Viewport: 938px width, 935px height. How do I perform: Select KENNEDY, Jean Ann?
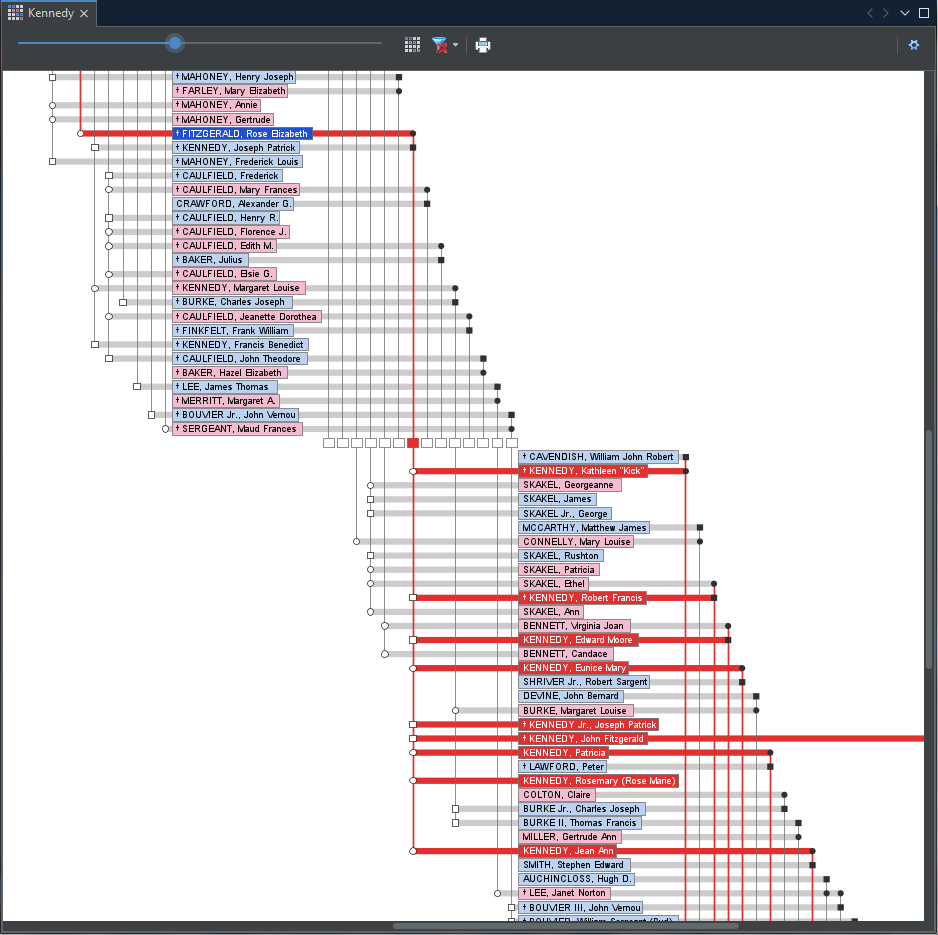click(568, 851)
